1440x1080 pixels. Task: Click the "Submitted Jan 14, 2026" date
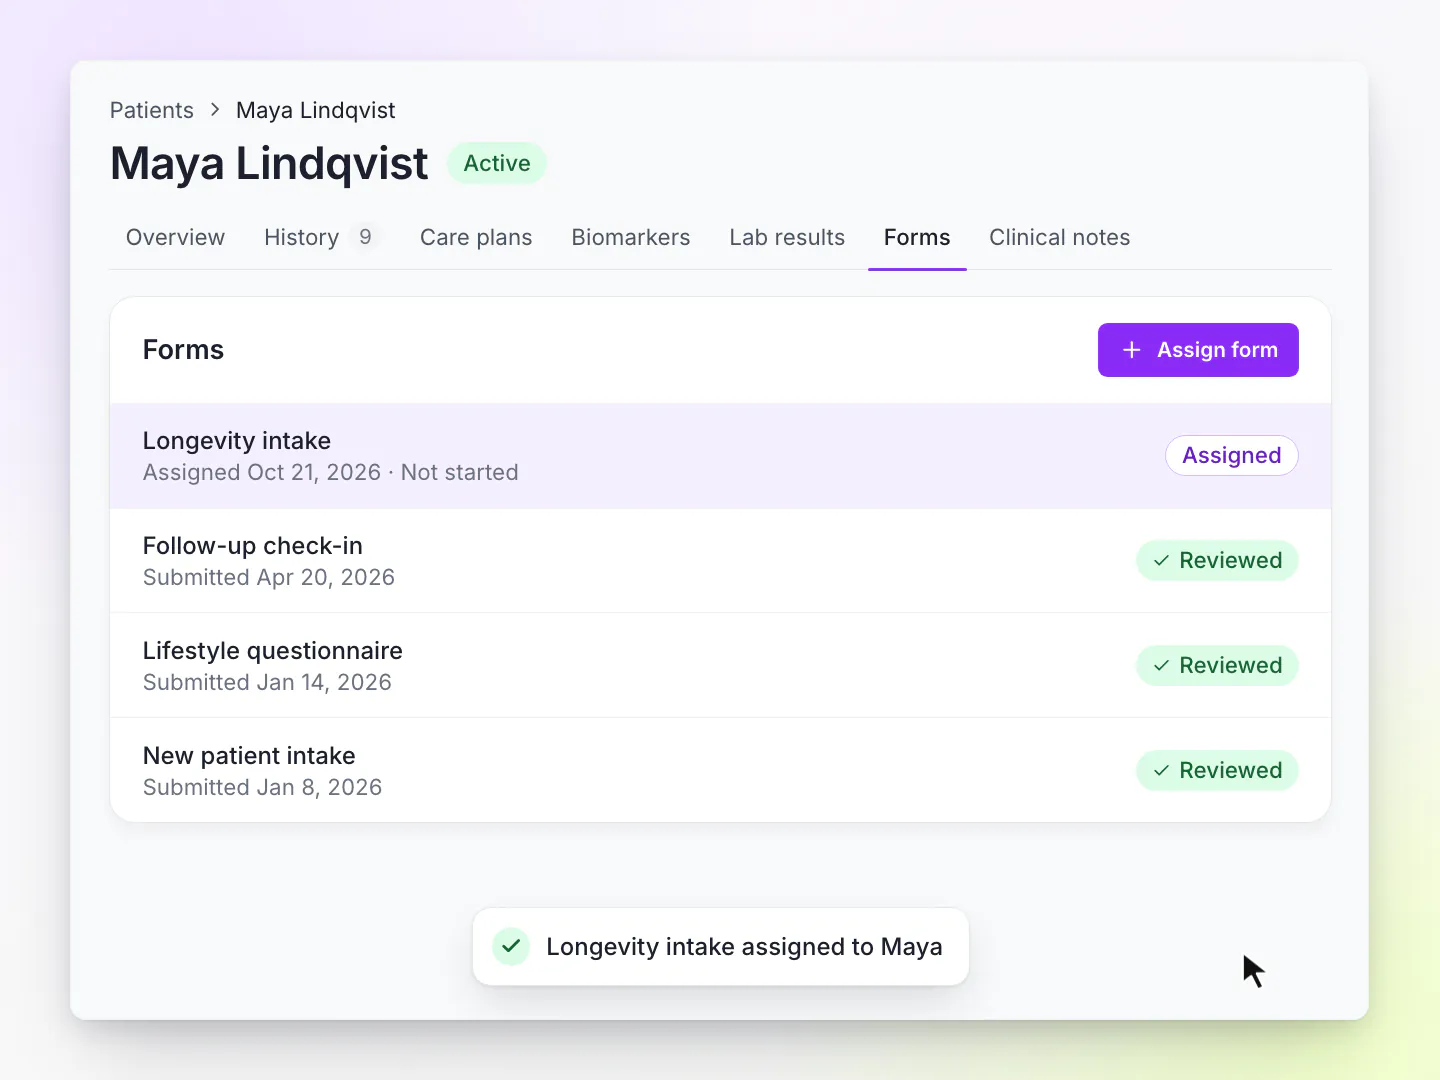267,683
